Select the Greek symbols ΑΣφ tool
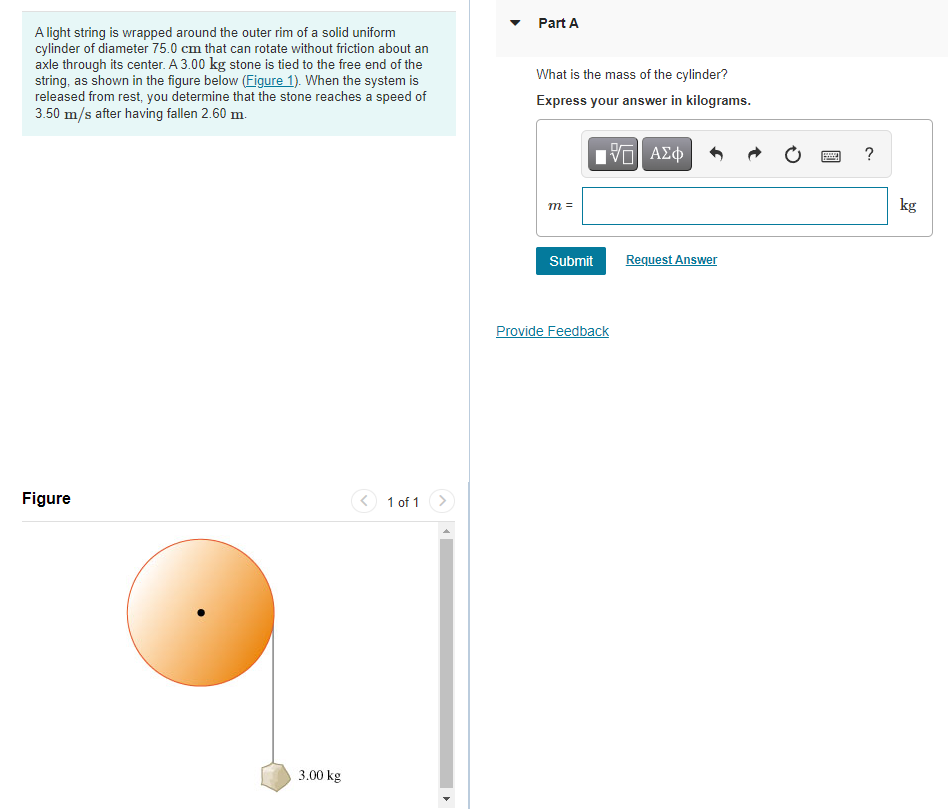The height and width of the screenshot is (809, 948). 666,154
